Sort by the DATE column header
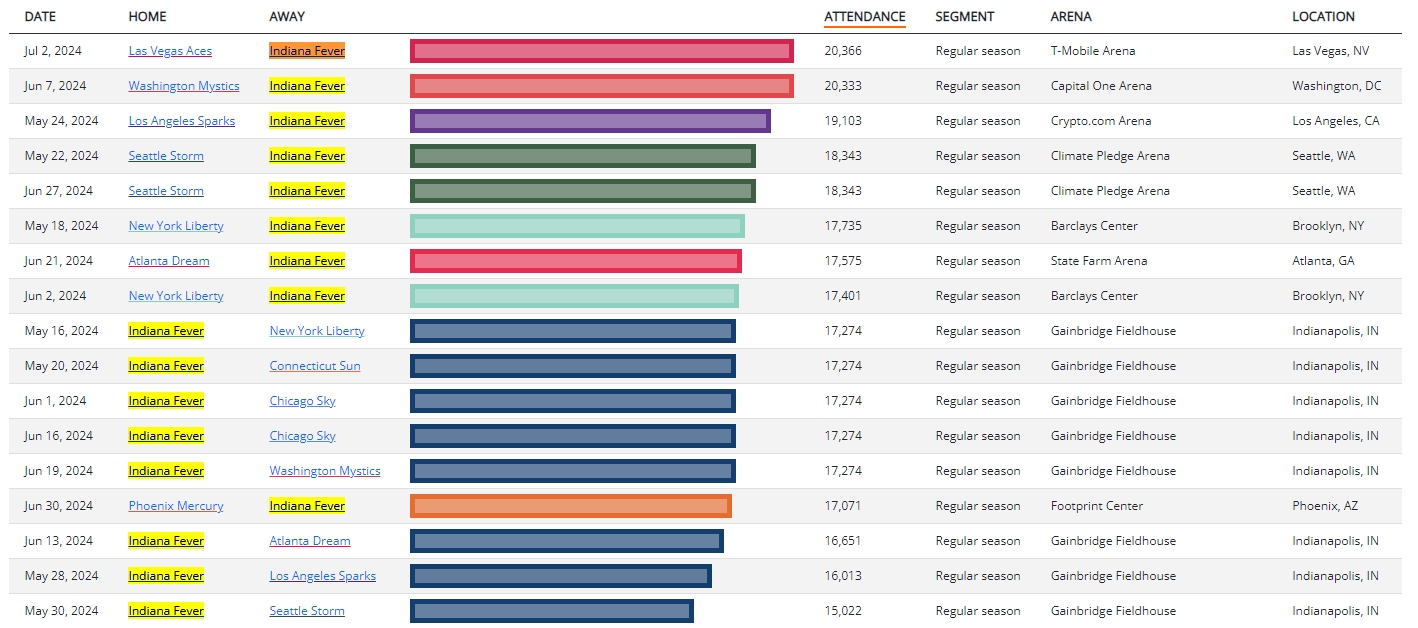1418x628 pixels. click(x=40, y=16)
